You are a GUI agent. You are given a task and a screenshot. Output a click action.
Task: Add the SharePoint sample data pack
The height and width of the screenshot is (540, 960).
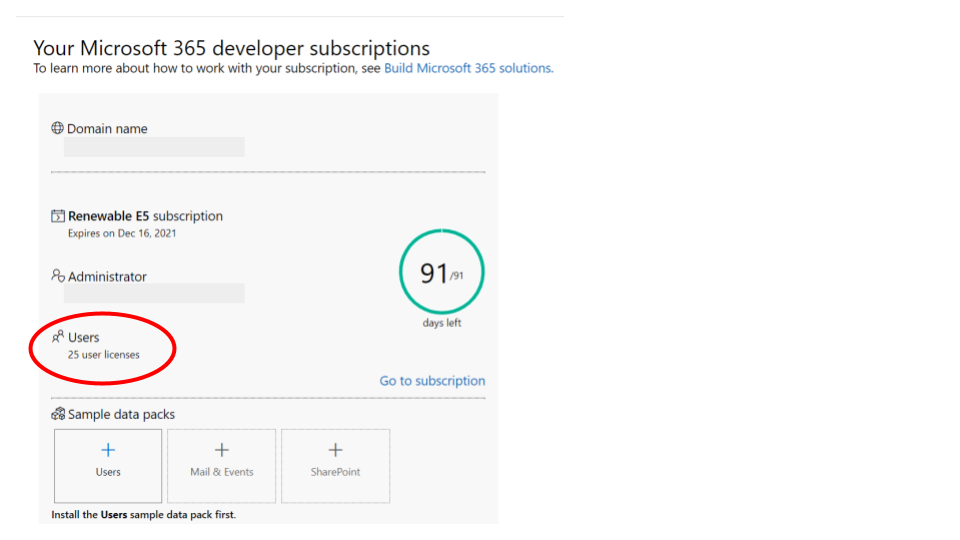(x=336, y=466)
